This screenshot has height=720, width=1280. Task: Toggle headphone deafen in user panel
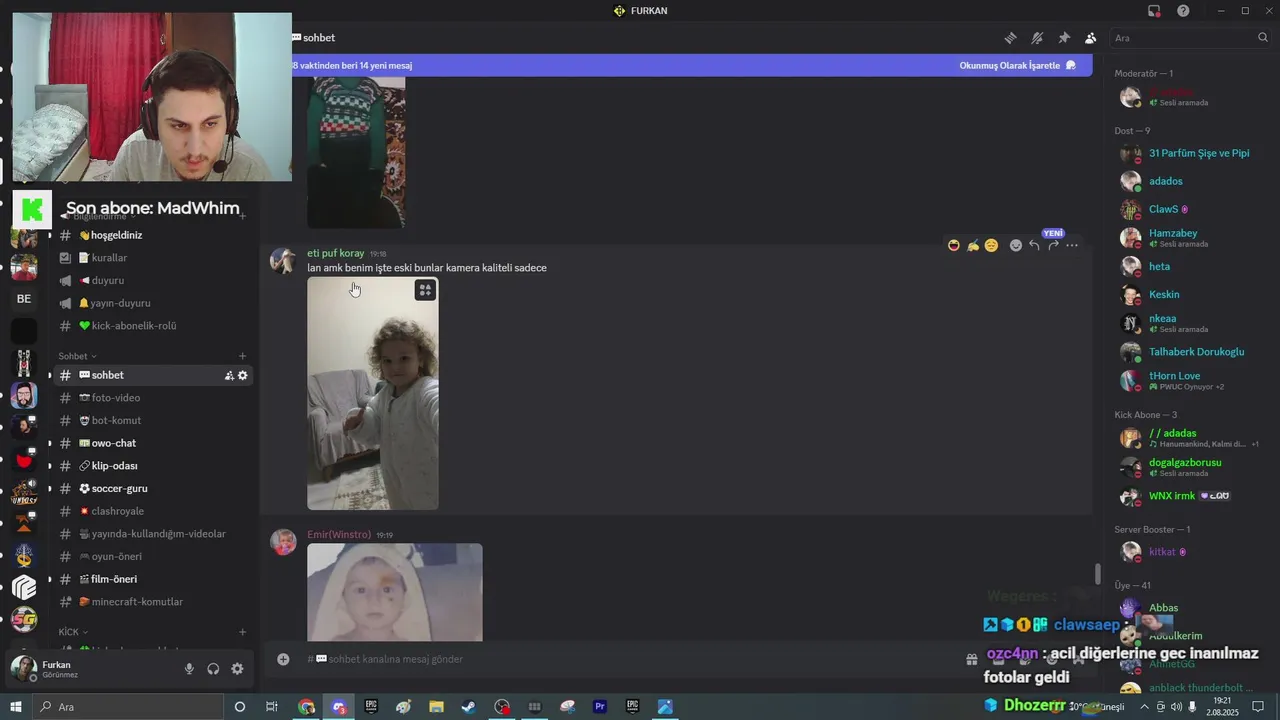click(213, 669)
